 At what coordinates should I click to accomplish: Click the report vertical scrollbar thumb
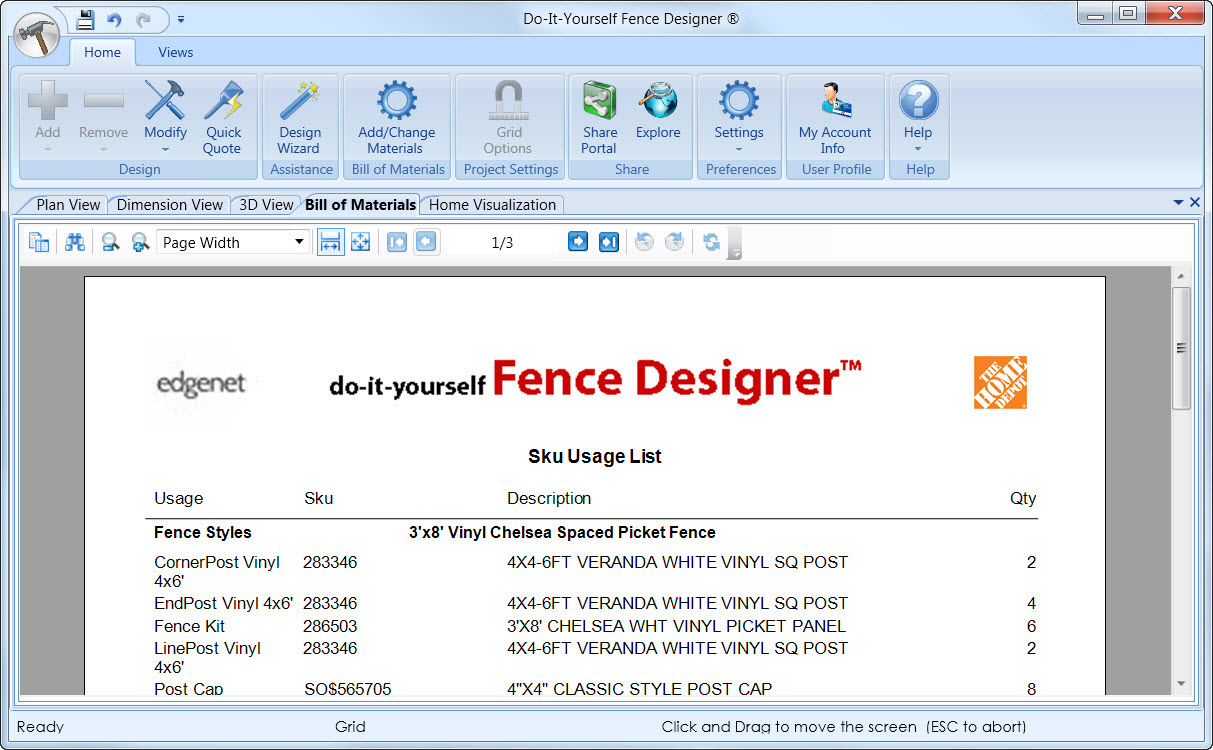coord(1181,348)
